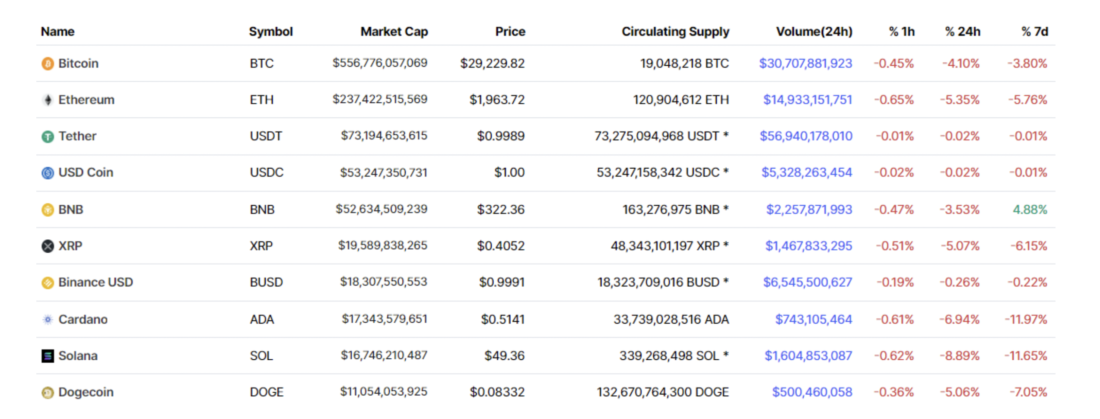Click the Cardano logo icon

click(47, 320)
